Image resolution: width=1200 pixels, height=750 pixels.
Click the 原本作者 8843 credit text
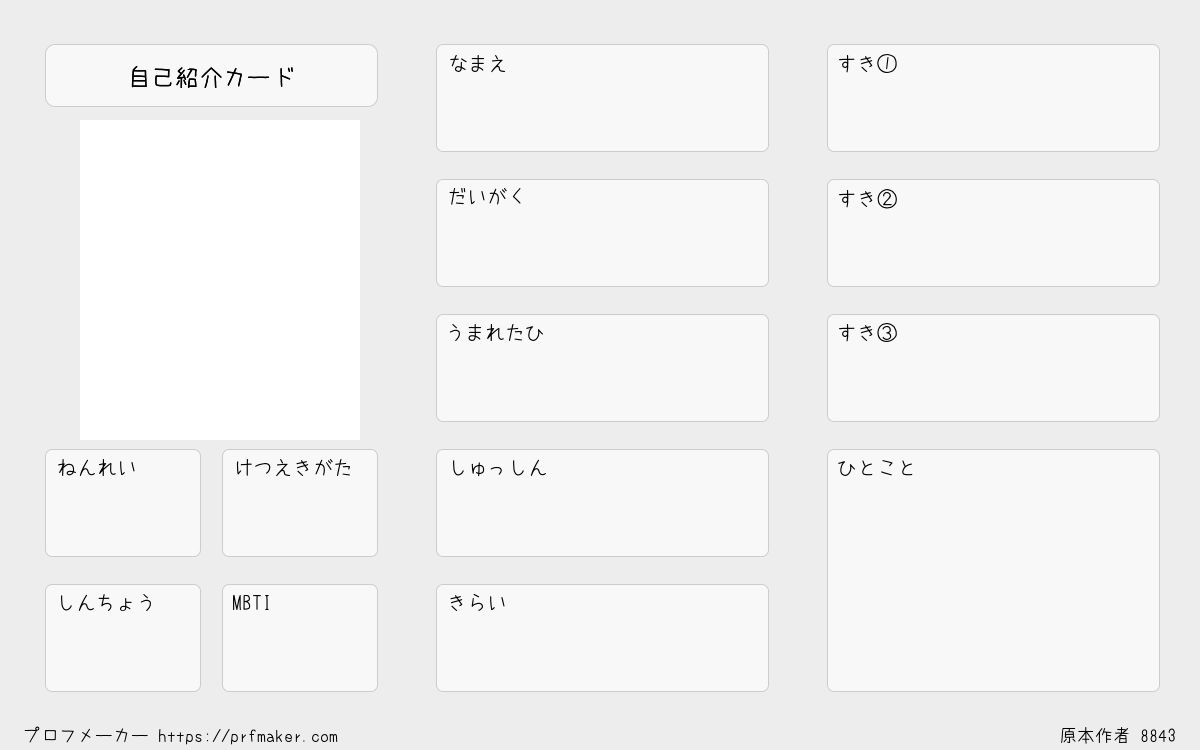(x=1118, y=736)
